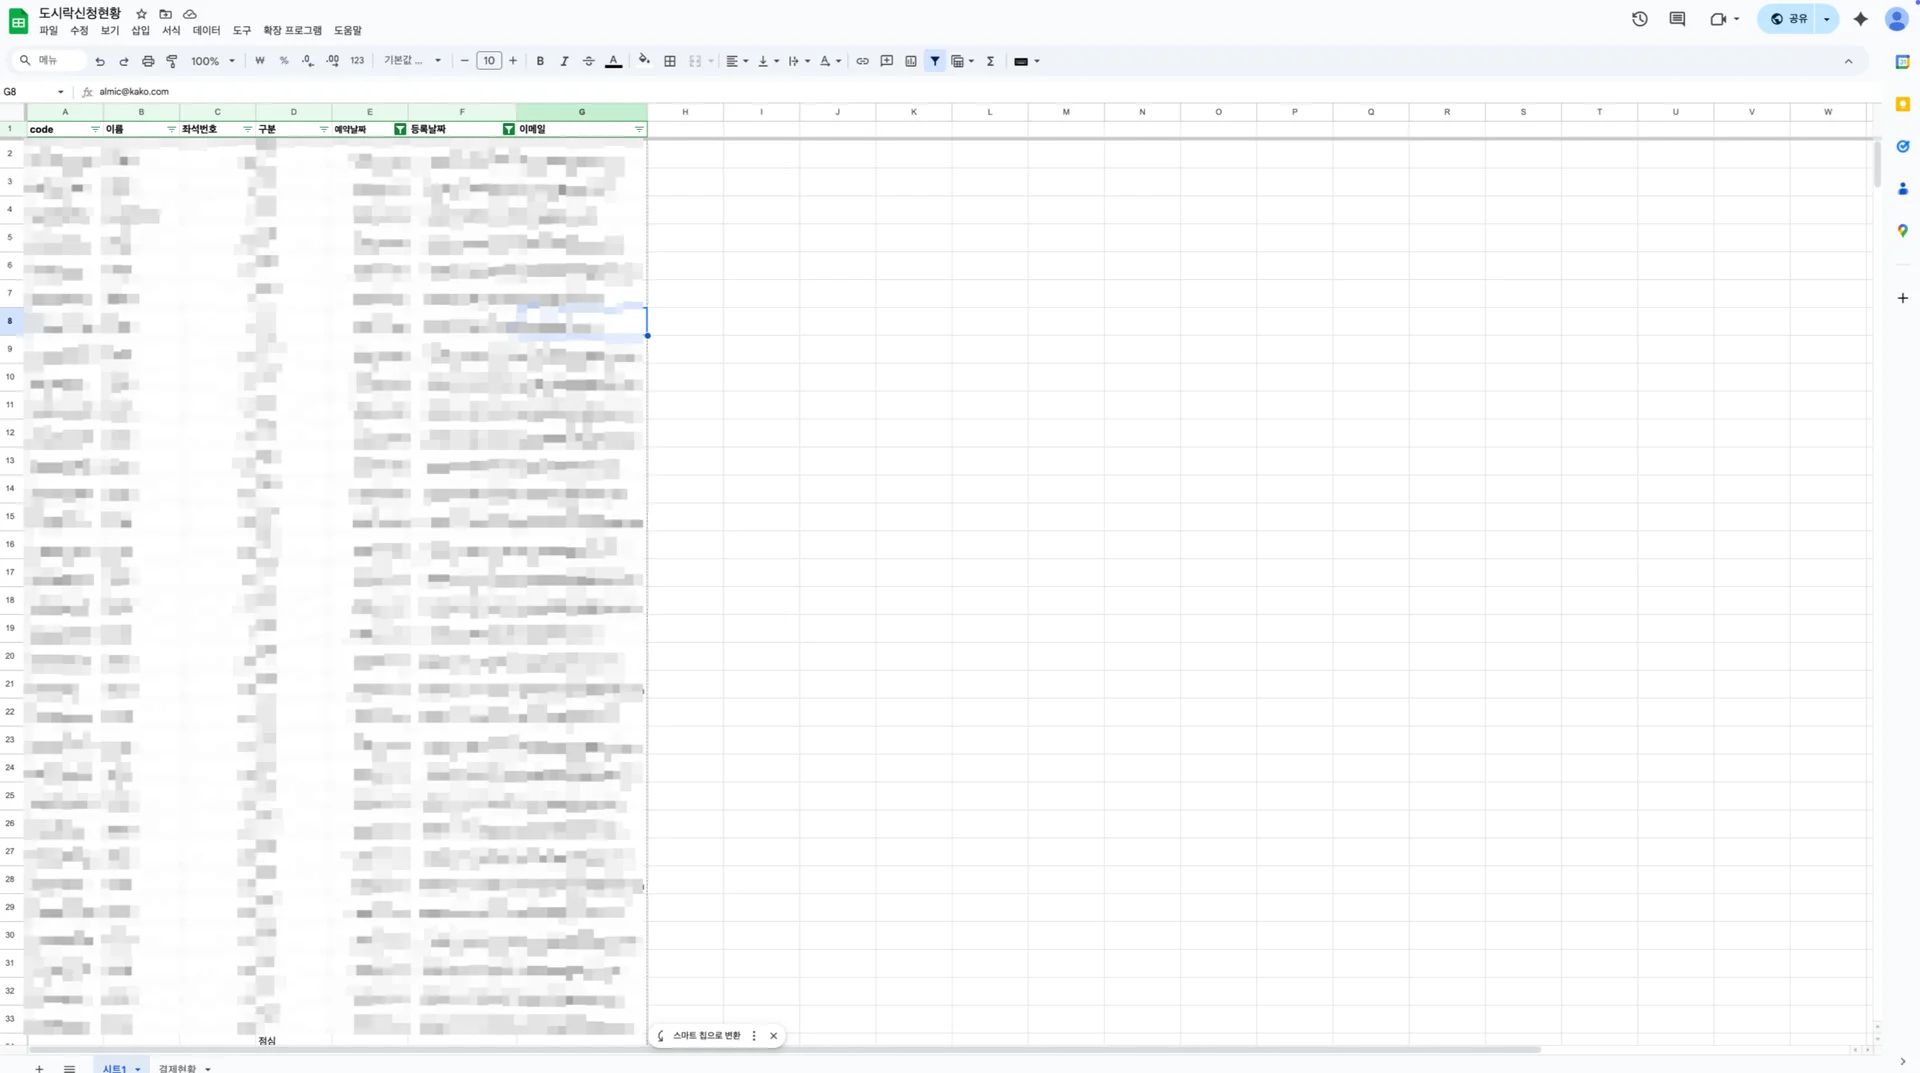The width and height of the screenshot is (1920, 1073).
Task: Open the 삽입 menu
Action: [x=141, y=31]
